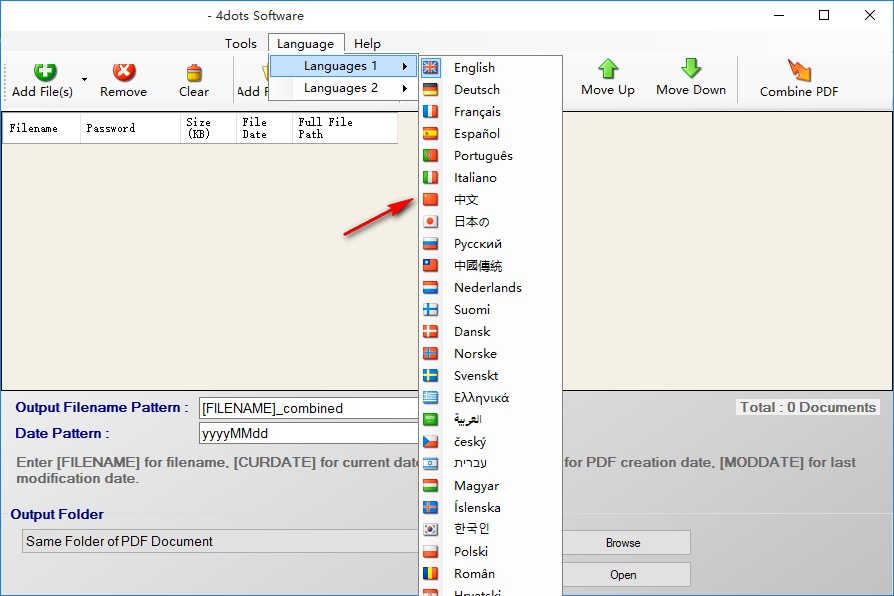This screenshot has width=894, height=596.
Task: Open the Same Folder of PDF Document combo box
Action: click(x=221, y=541)
